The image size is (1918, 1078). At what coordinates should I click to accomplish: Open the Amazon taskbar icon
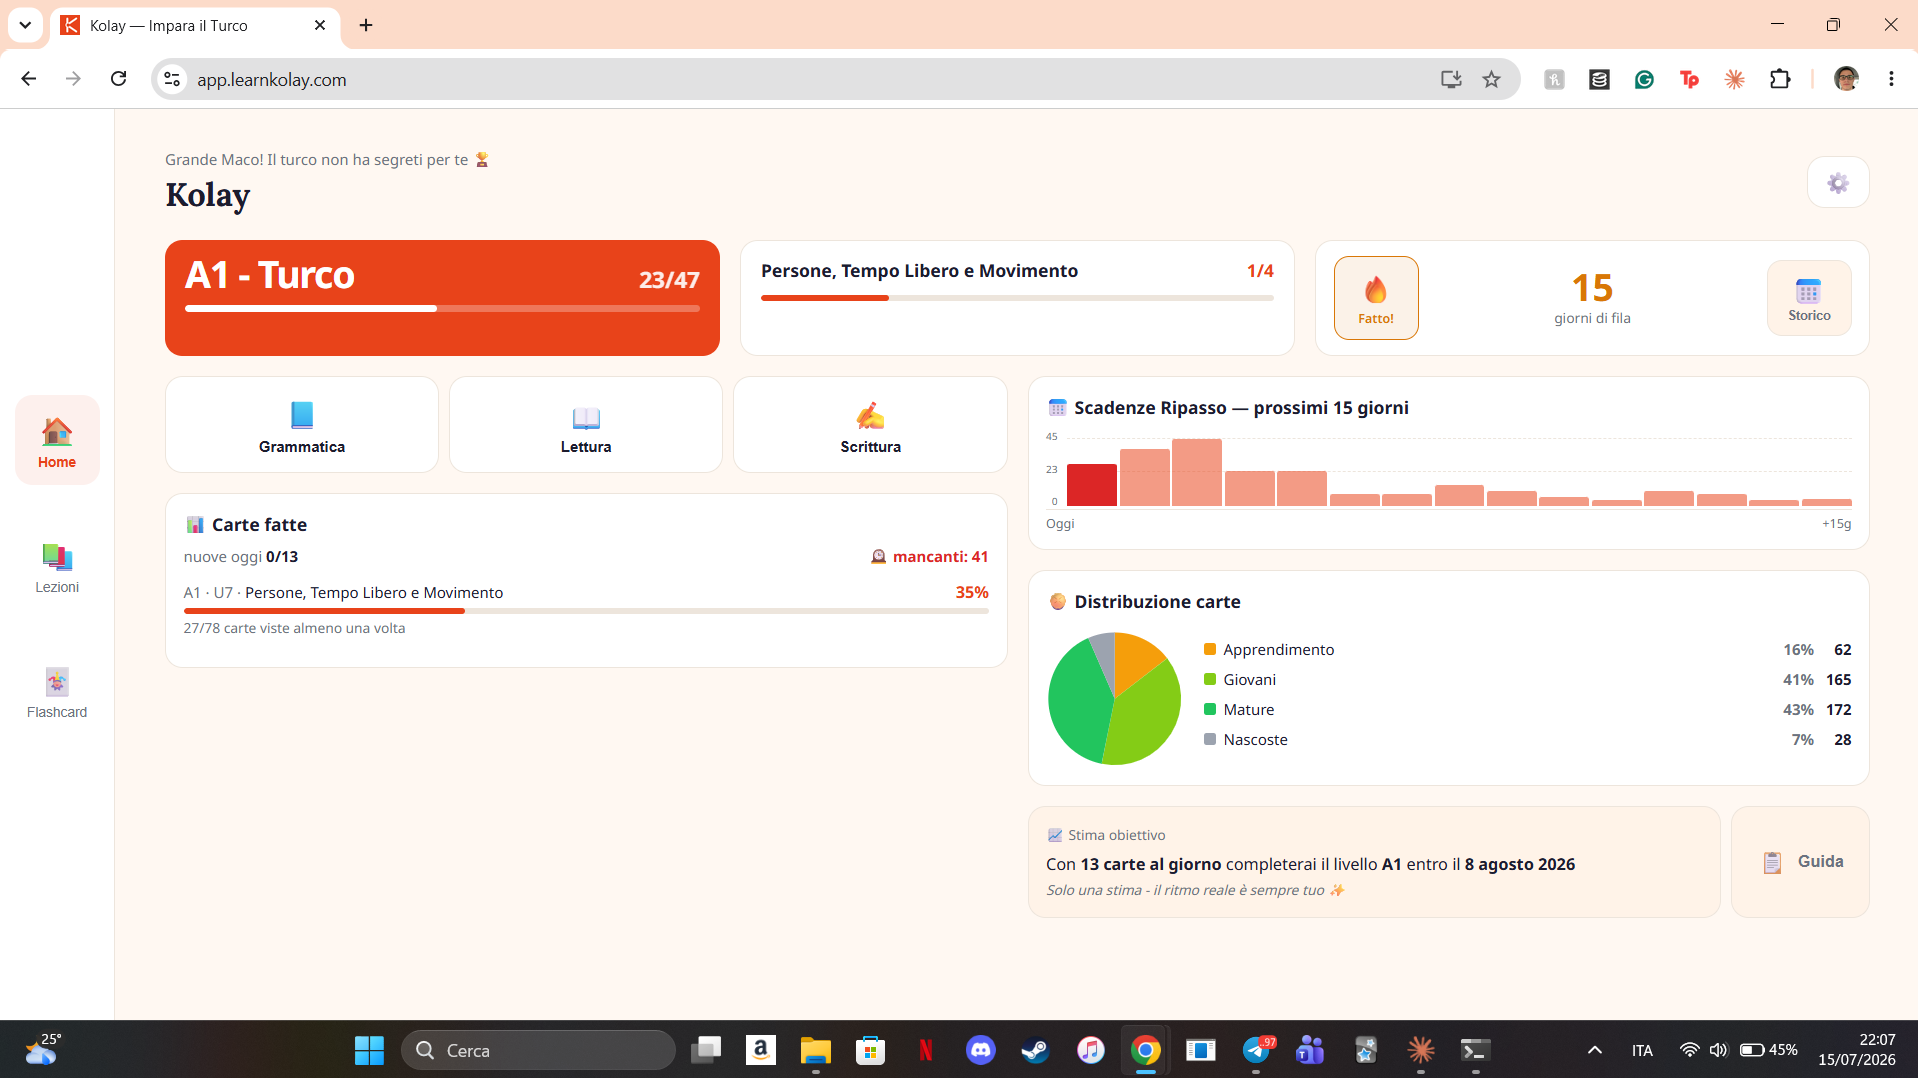tap(761, 1050)
